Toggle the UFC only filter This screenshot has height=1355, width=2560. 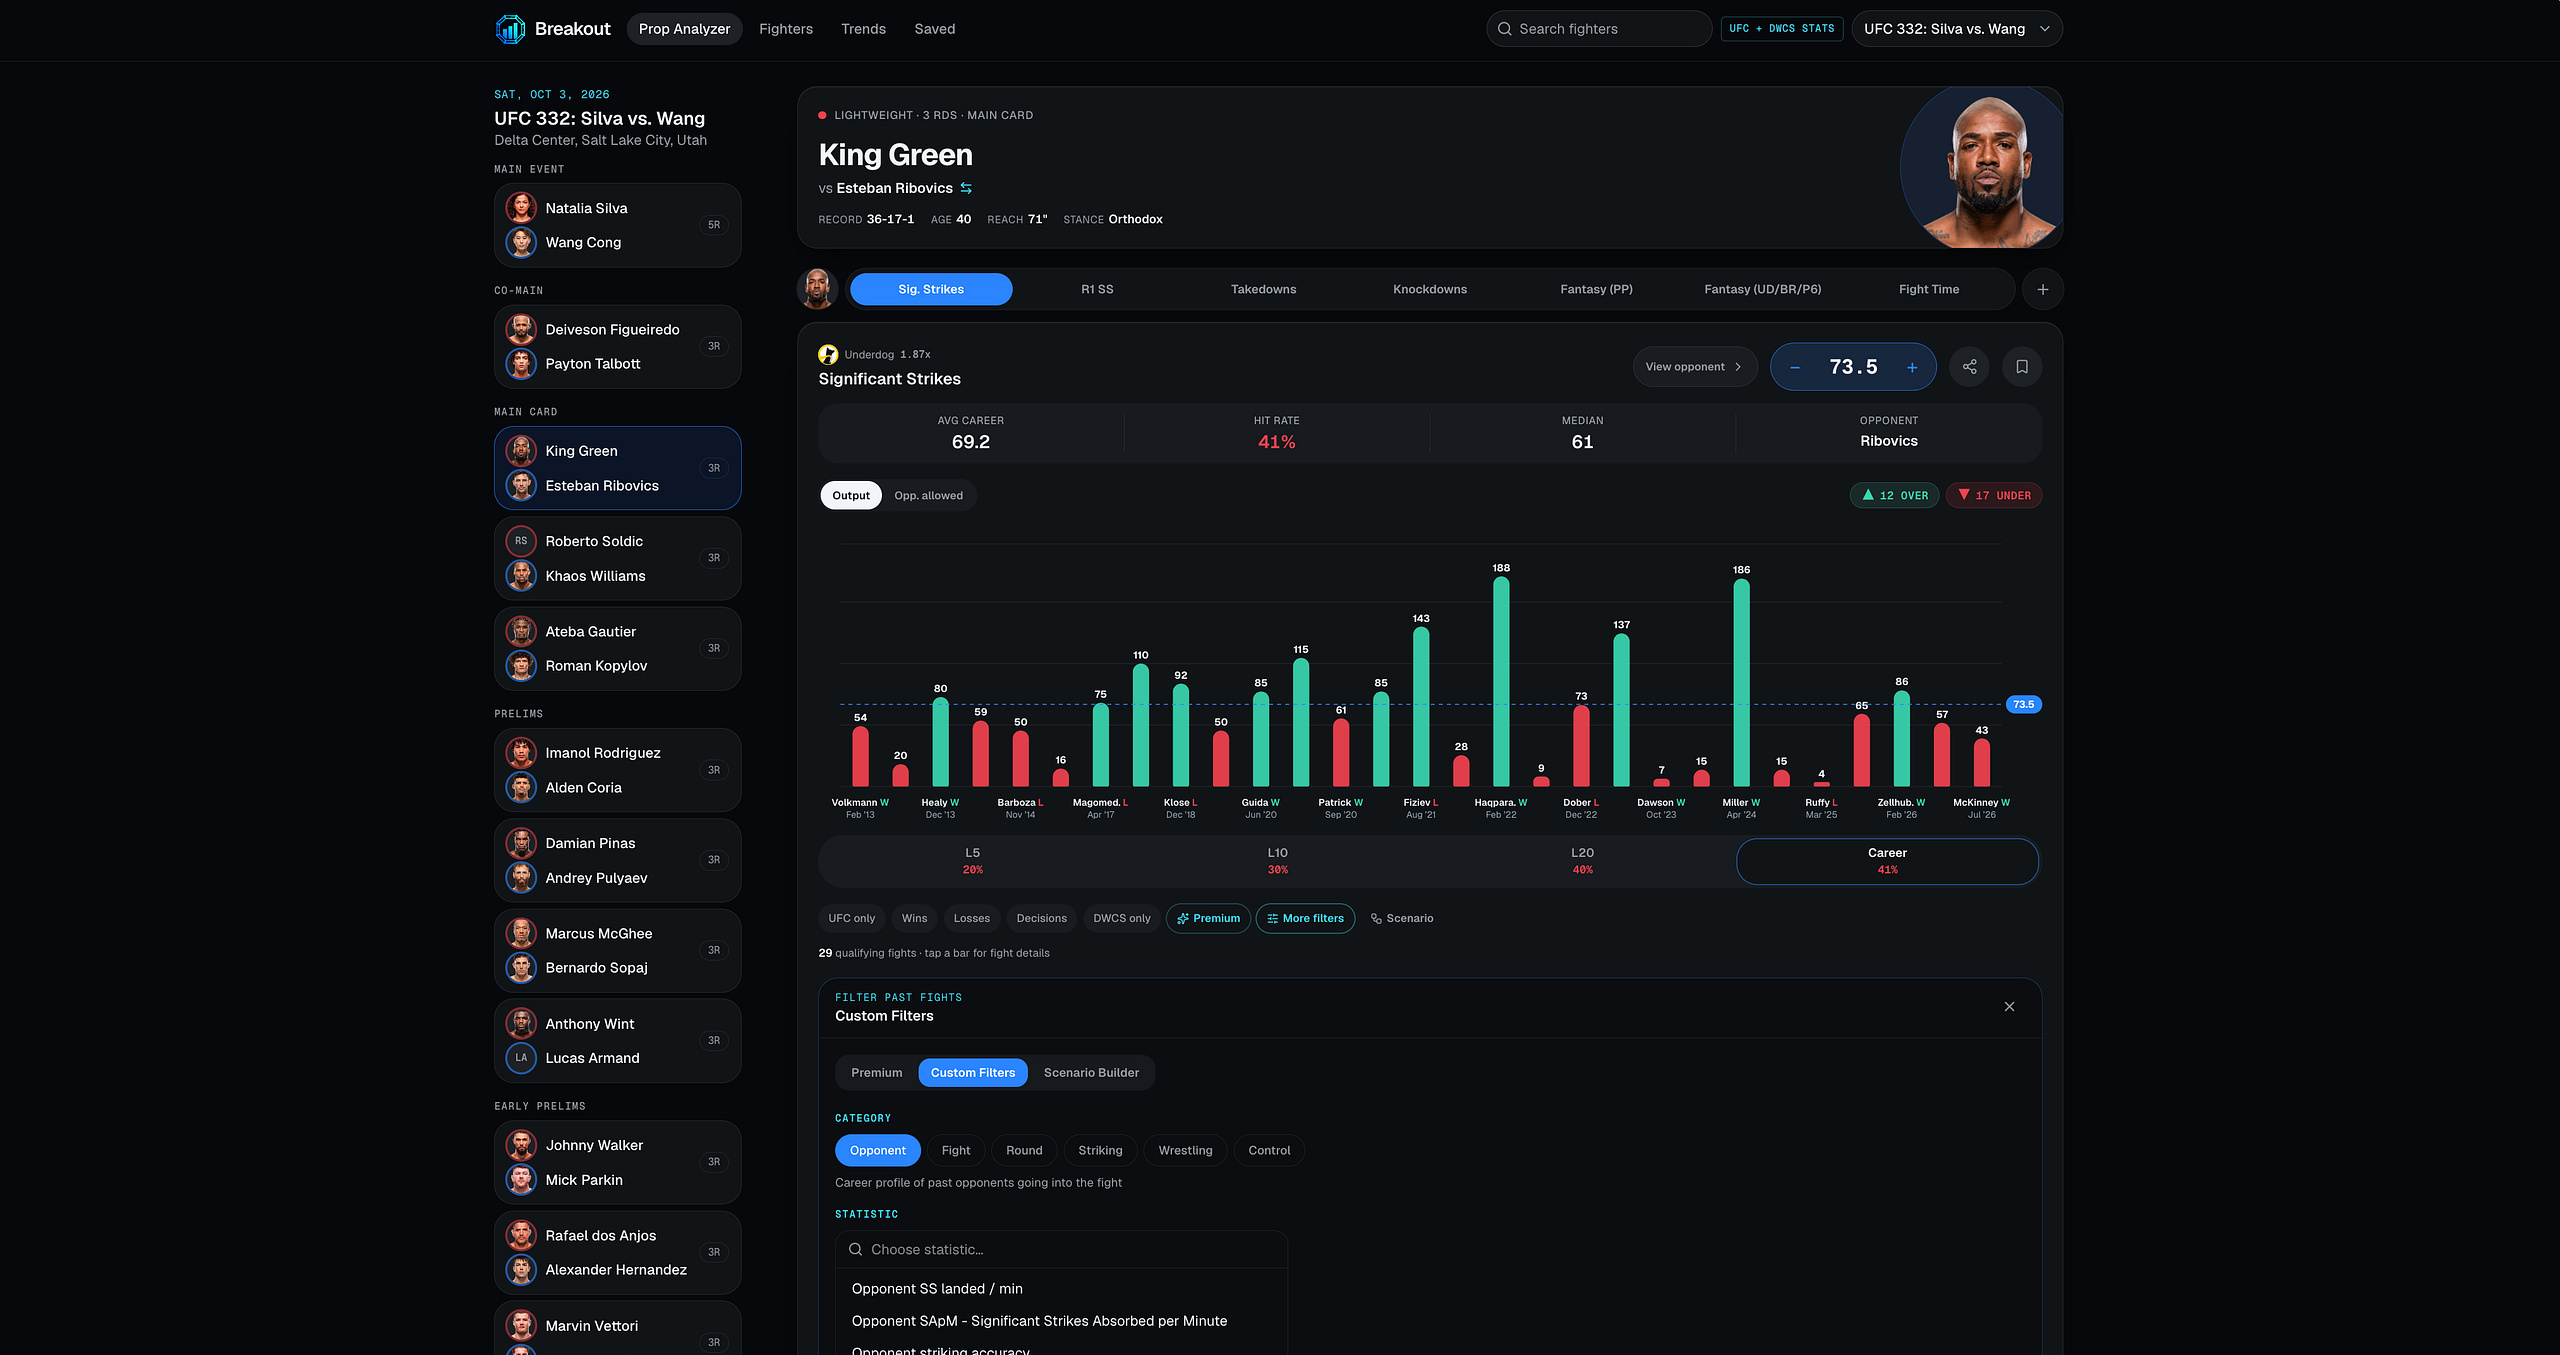(851, 918)
